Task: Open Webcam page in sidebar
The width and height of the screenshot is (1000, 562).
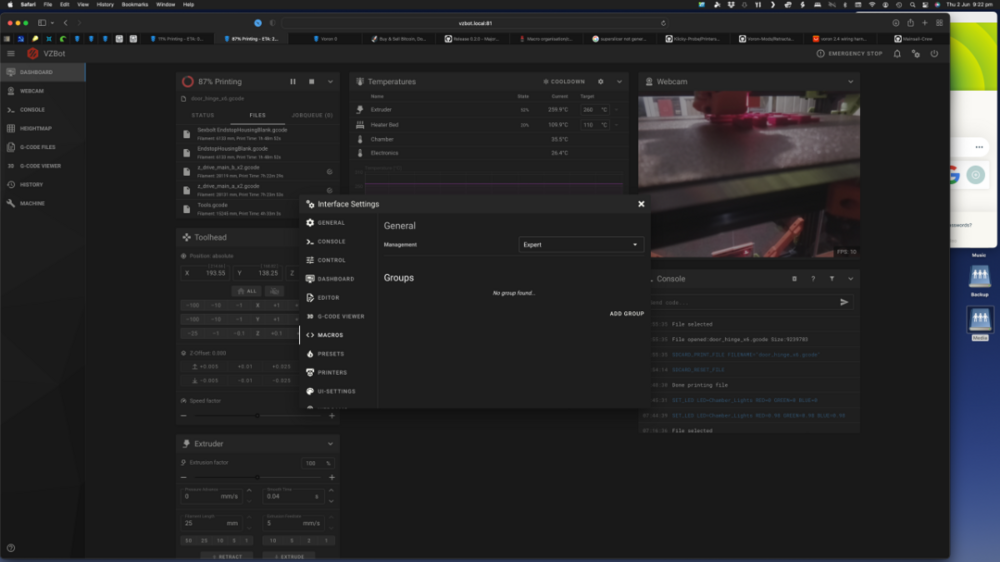Action: click(42, 91)
